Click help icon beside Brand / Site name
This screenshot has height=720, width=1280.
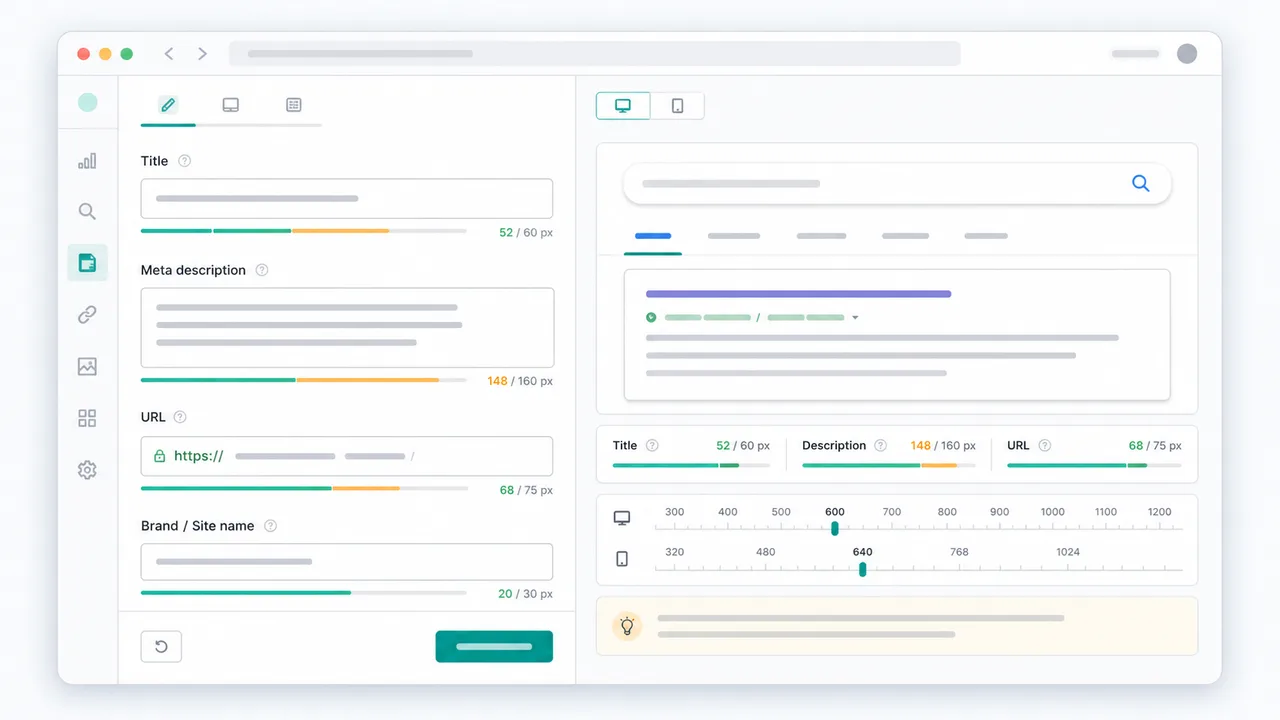pos(270,526)
